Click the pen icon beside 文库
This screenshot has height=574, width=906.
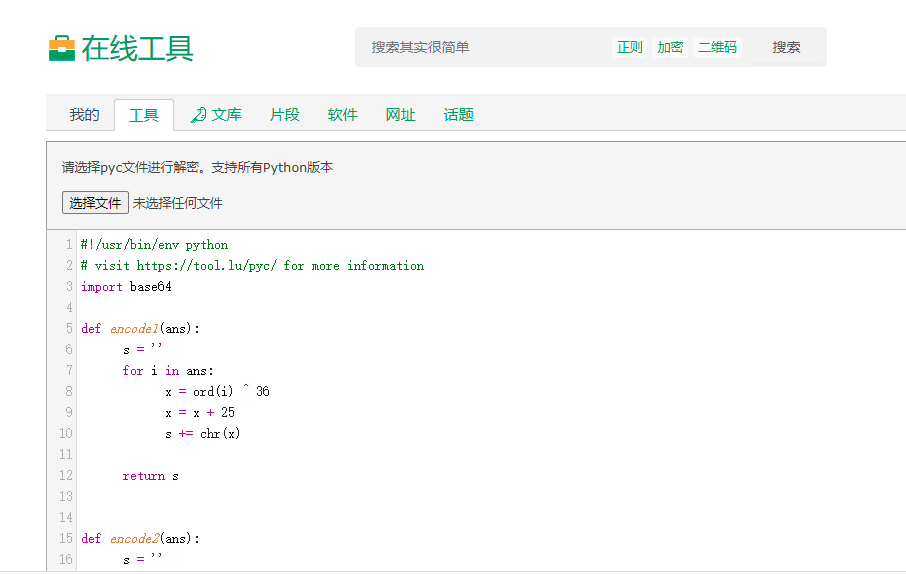[198, 115]
